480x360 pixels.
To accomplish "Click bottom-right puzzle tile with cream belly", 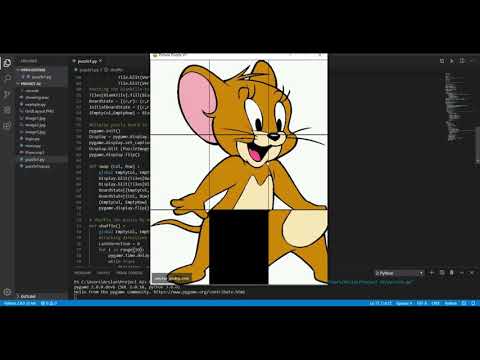I will (x=298, y=247).
